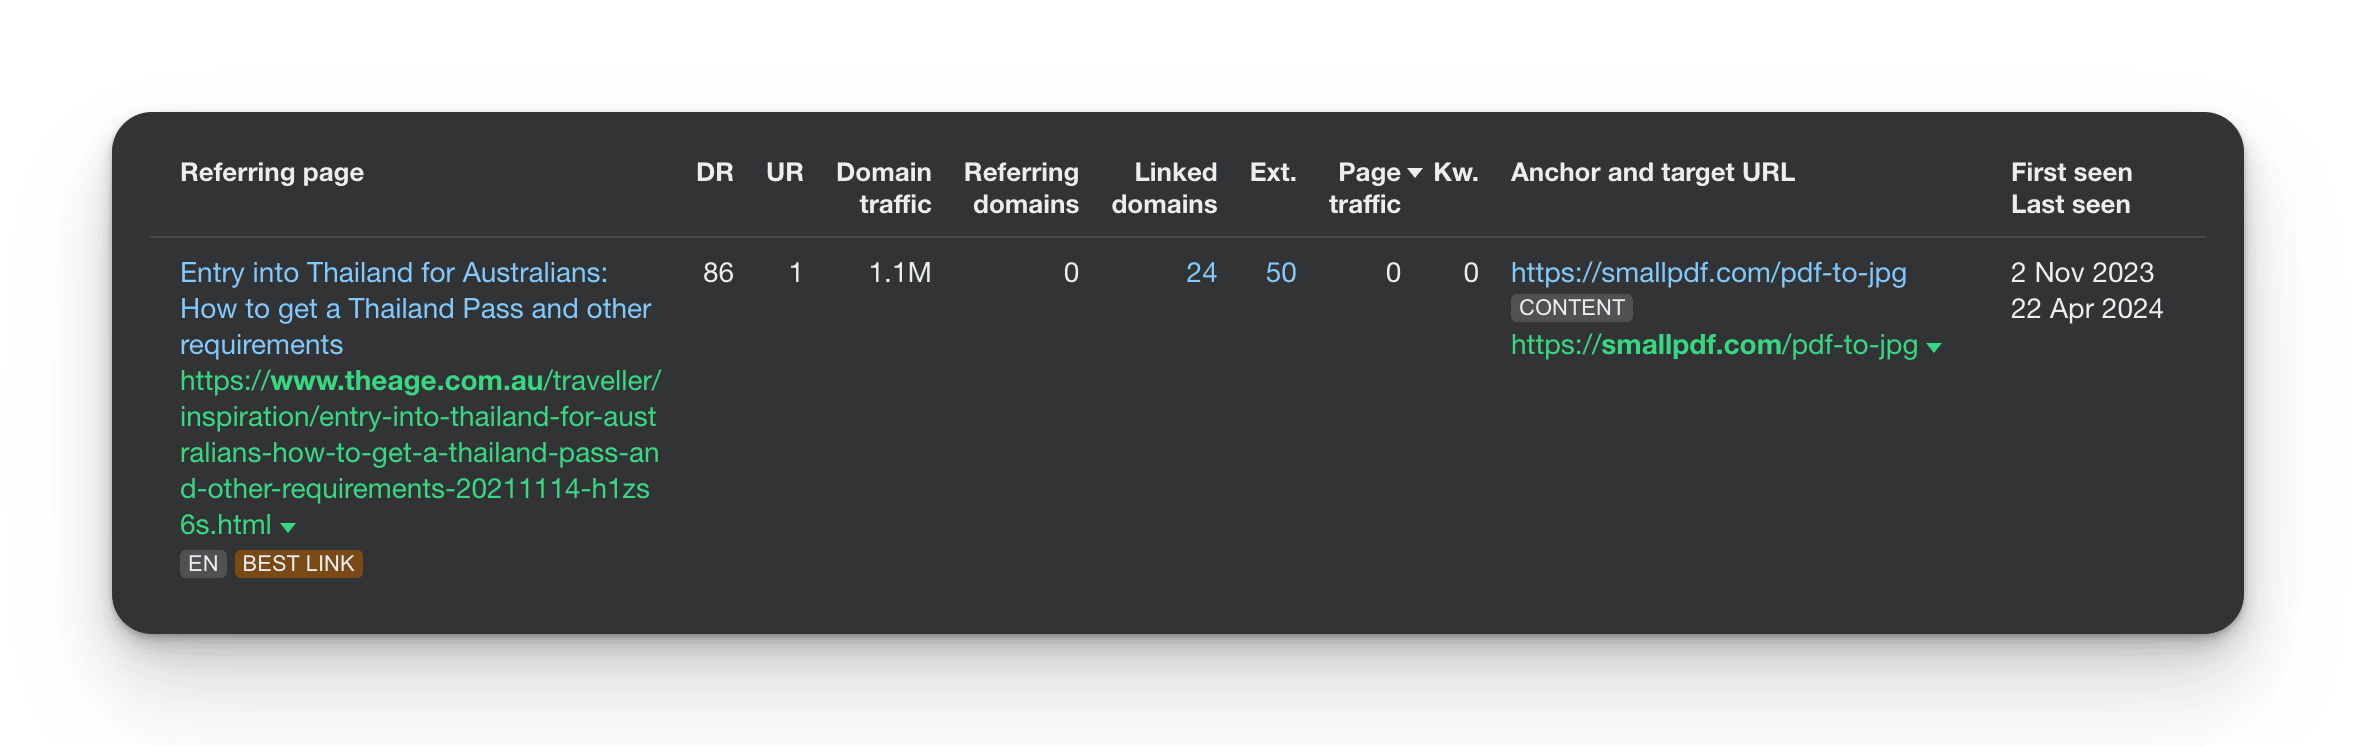Viewport: 2356px width, 746px height.
Task: Click the blue smallpdf.com/pdf-to-jpg anchor link
Action: coord(1709,272)
